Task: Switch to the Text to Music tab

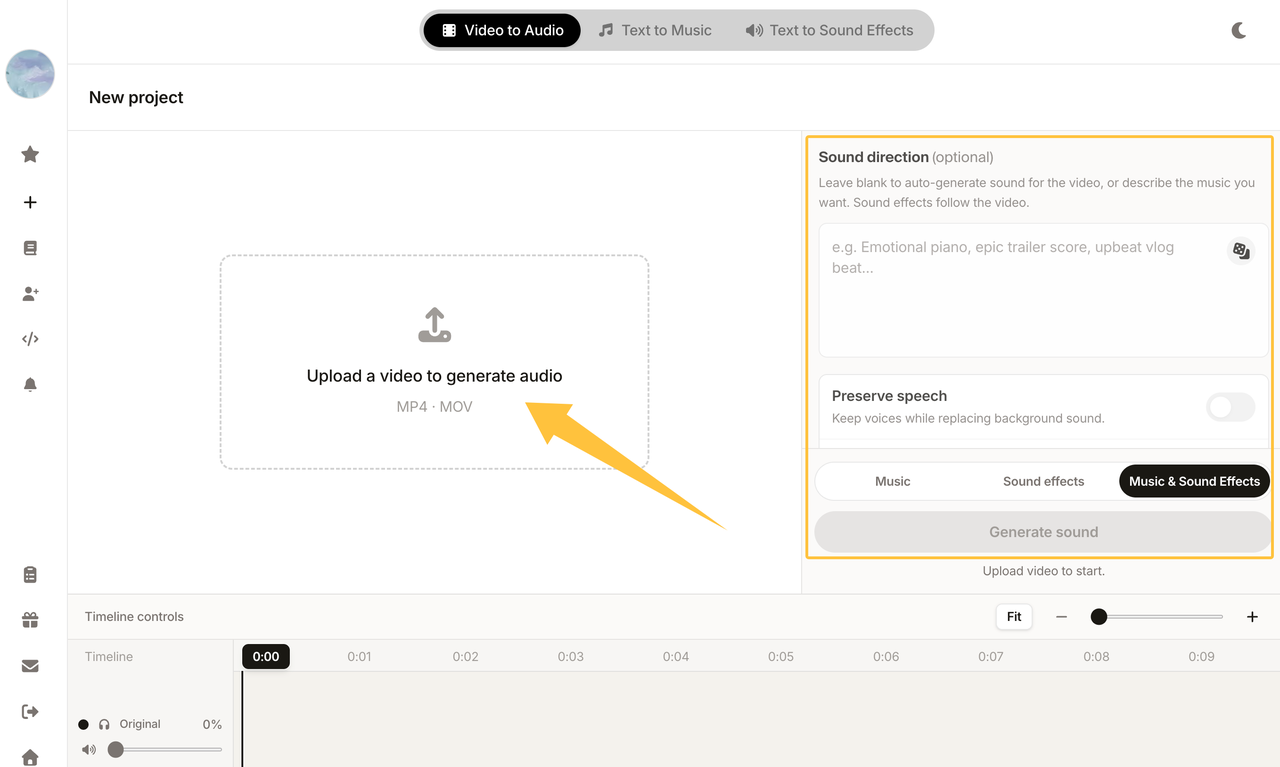Action: tap(655, 30)
